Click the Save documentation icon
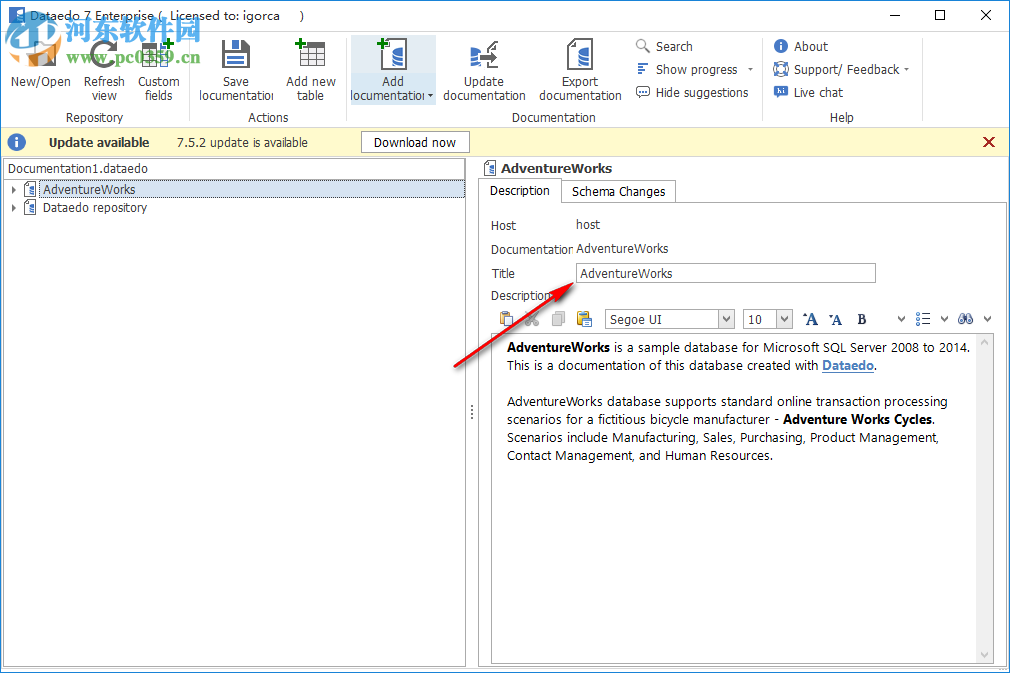 pyautogui.click(x=236, y=56)
